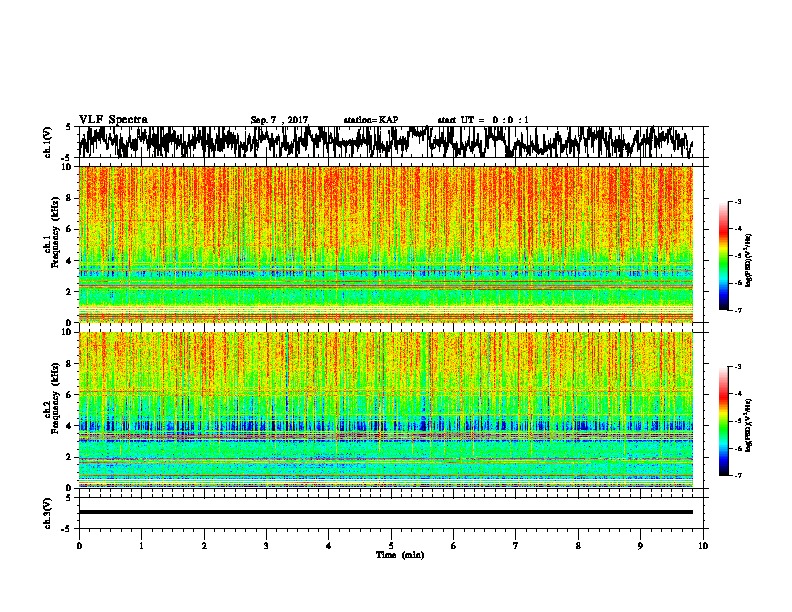Click the "2" minute tick label
The height and width of the screenshot is (612, 792).
(x=204, y=546)
